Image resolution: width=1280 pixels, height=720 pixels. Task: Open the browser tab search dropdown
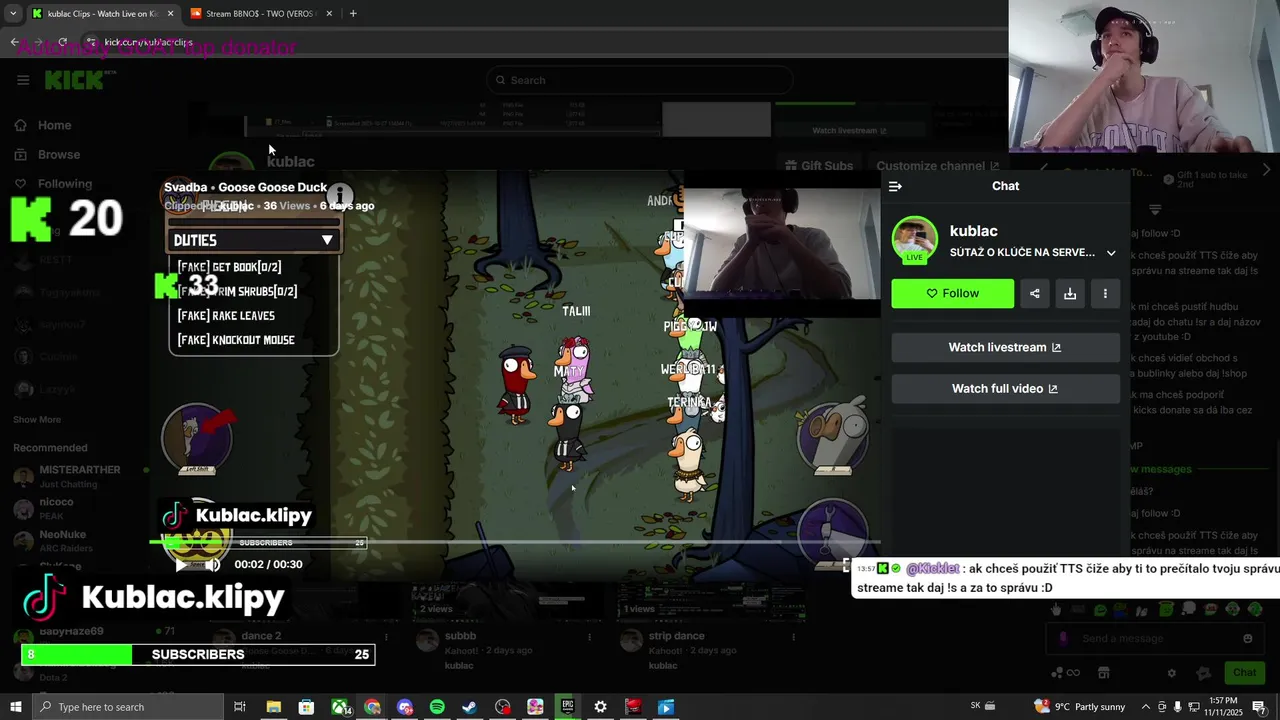13,14
